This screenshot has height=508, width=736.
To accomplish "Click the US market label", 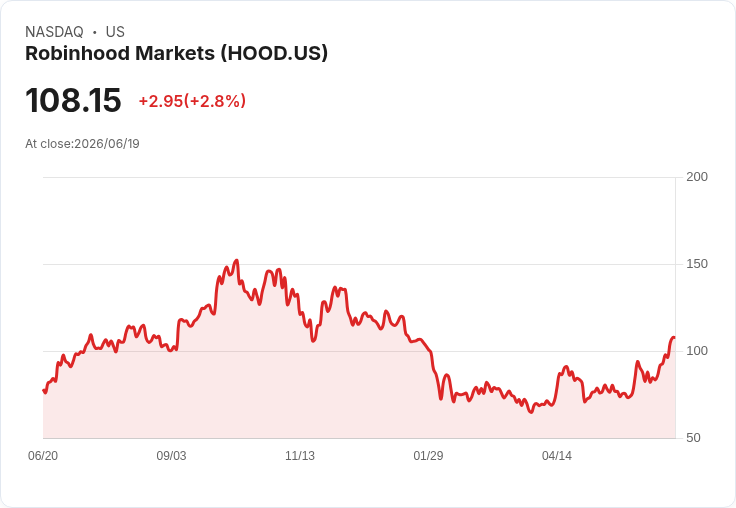I will click(x=115, y=32).
